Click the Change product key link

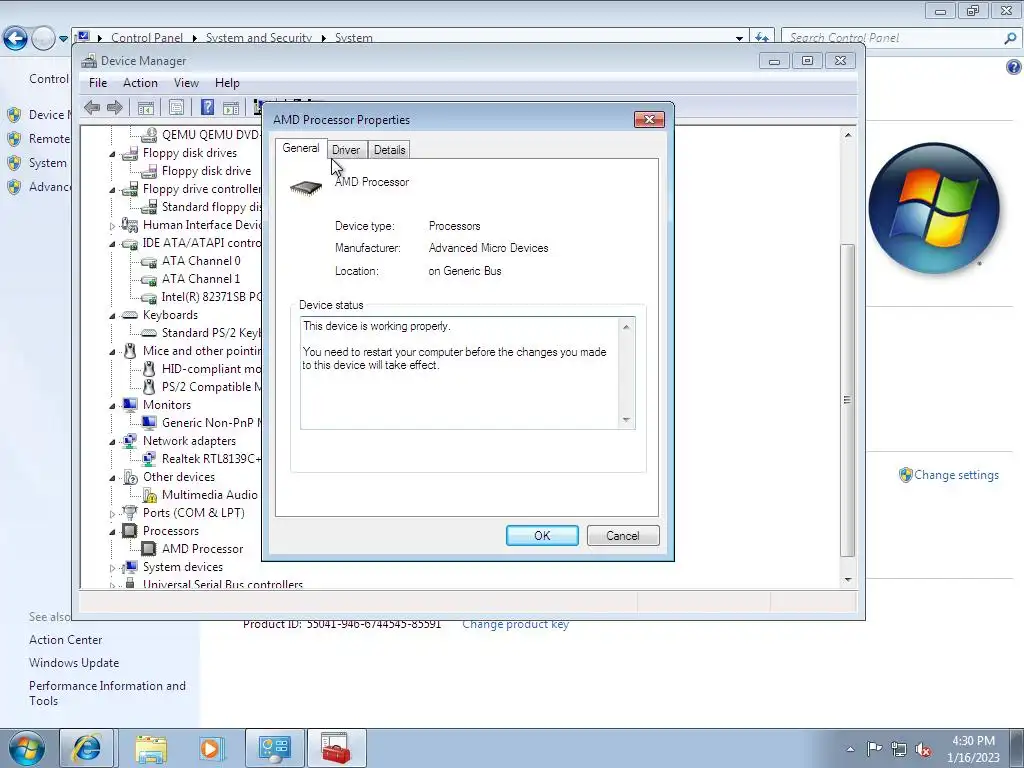(x=515, y=624)
